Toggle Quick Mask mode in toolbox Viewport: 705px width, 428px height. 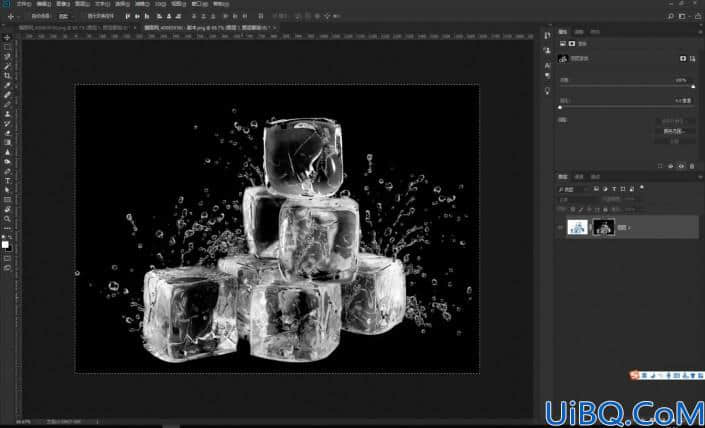coord(7,259)
